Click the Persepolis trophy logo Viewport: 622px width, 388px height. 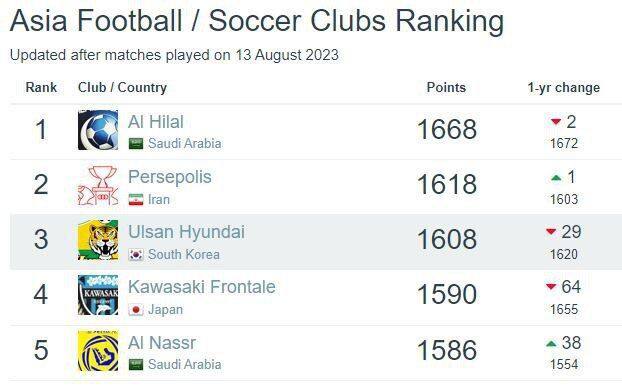98,185
